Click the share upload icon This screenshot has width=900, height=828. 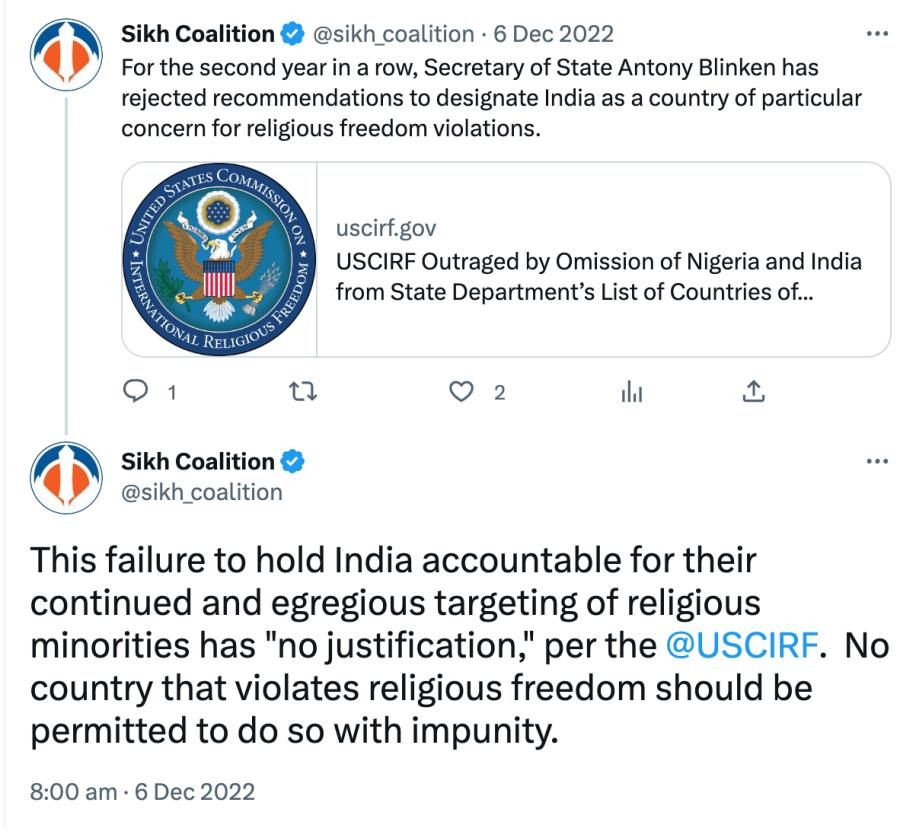tap(753, 392)
